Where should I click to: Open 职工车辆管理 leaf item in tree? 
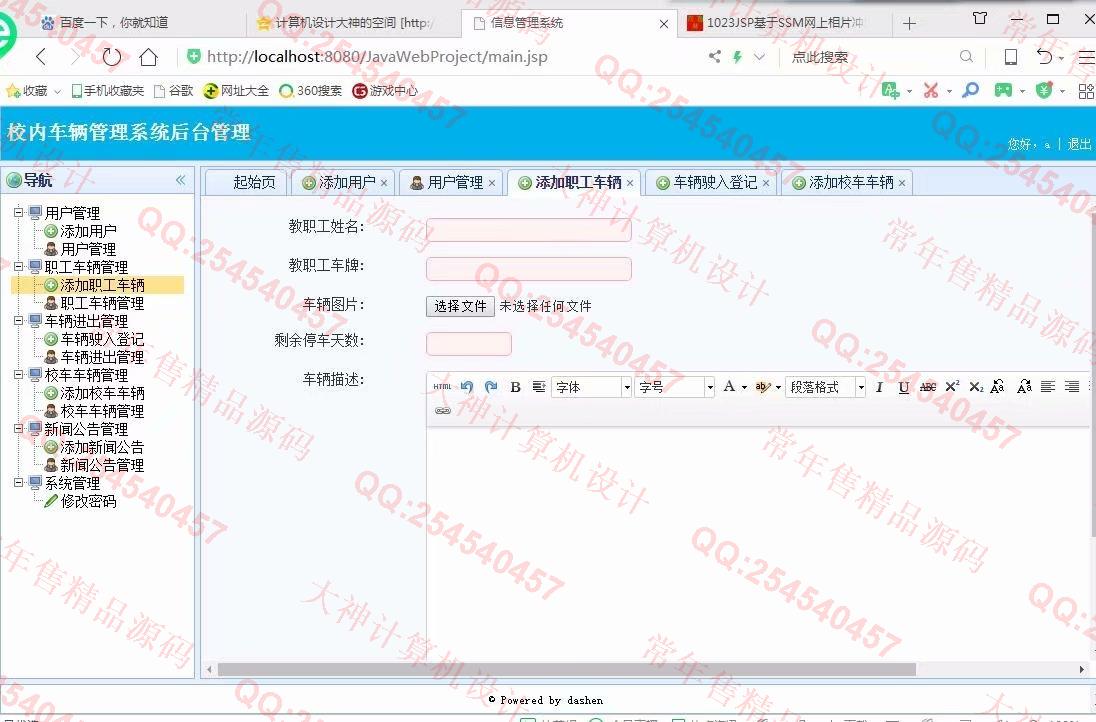[x=102, y=303]
